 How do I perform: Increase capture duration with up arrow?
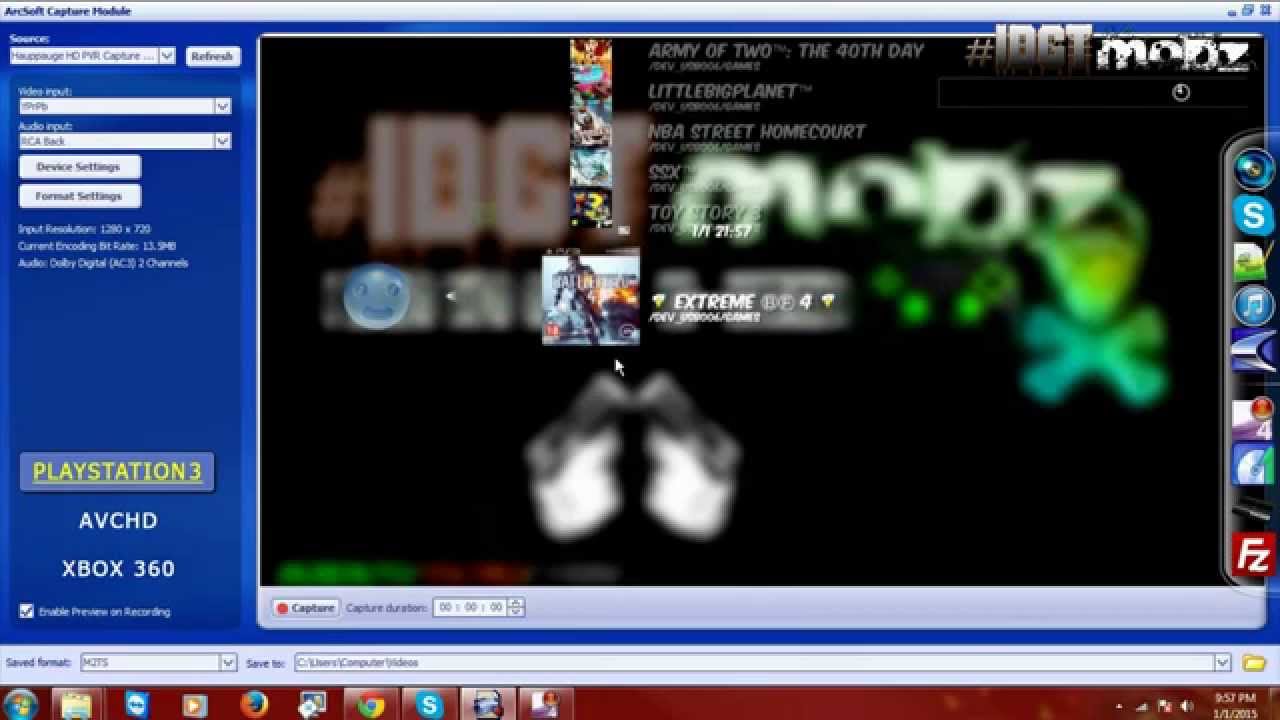(516, 602)
